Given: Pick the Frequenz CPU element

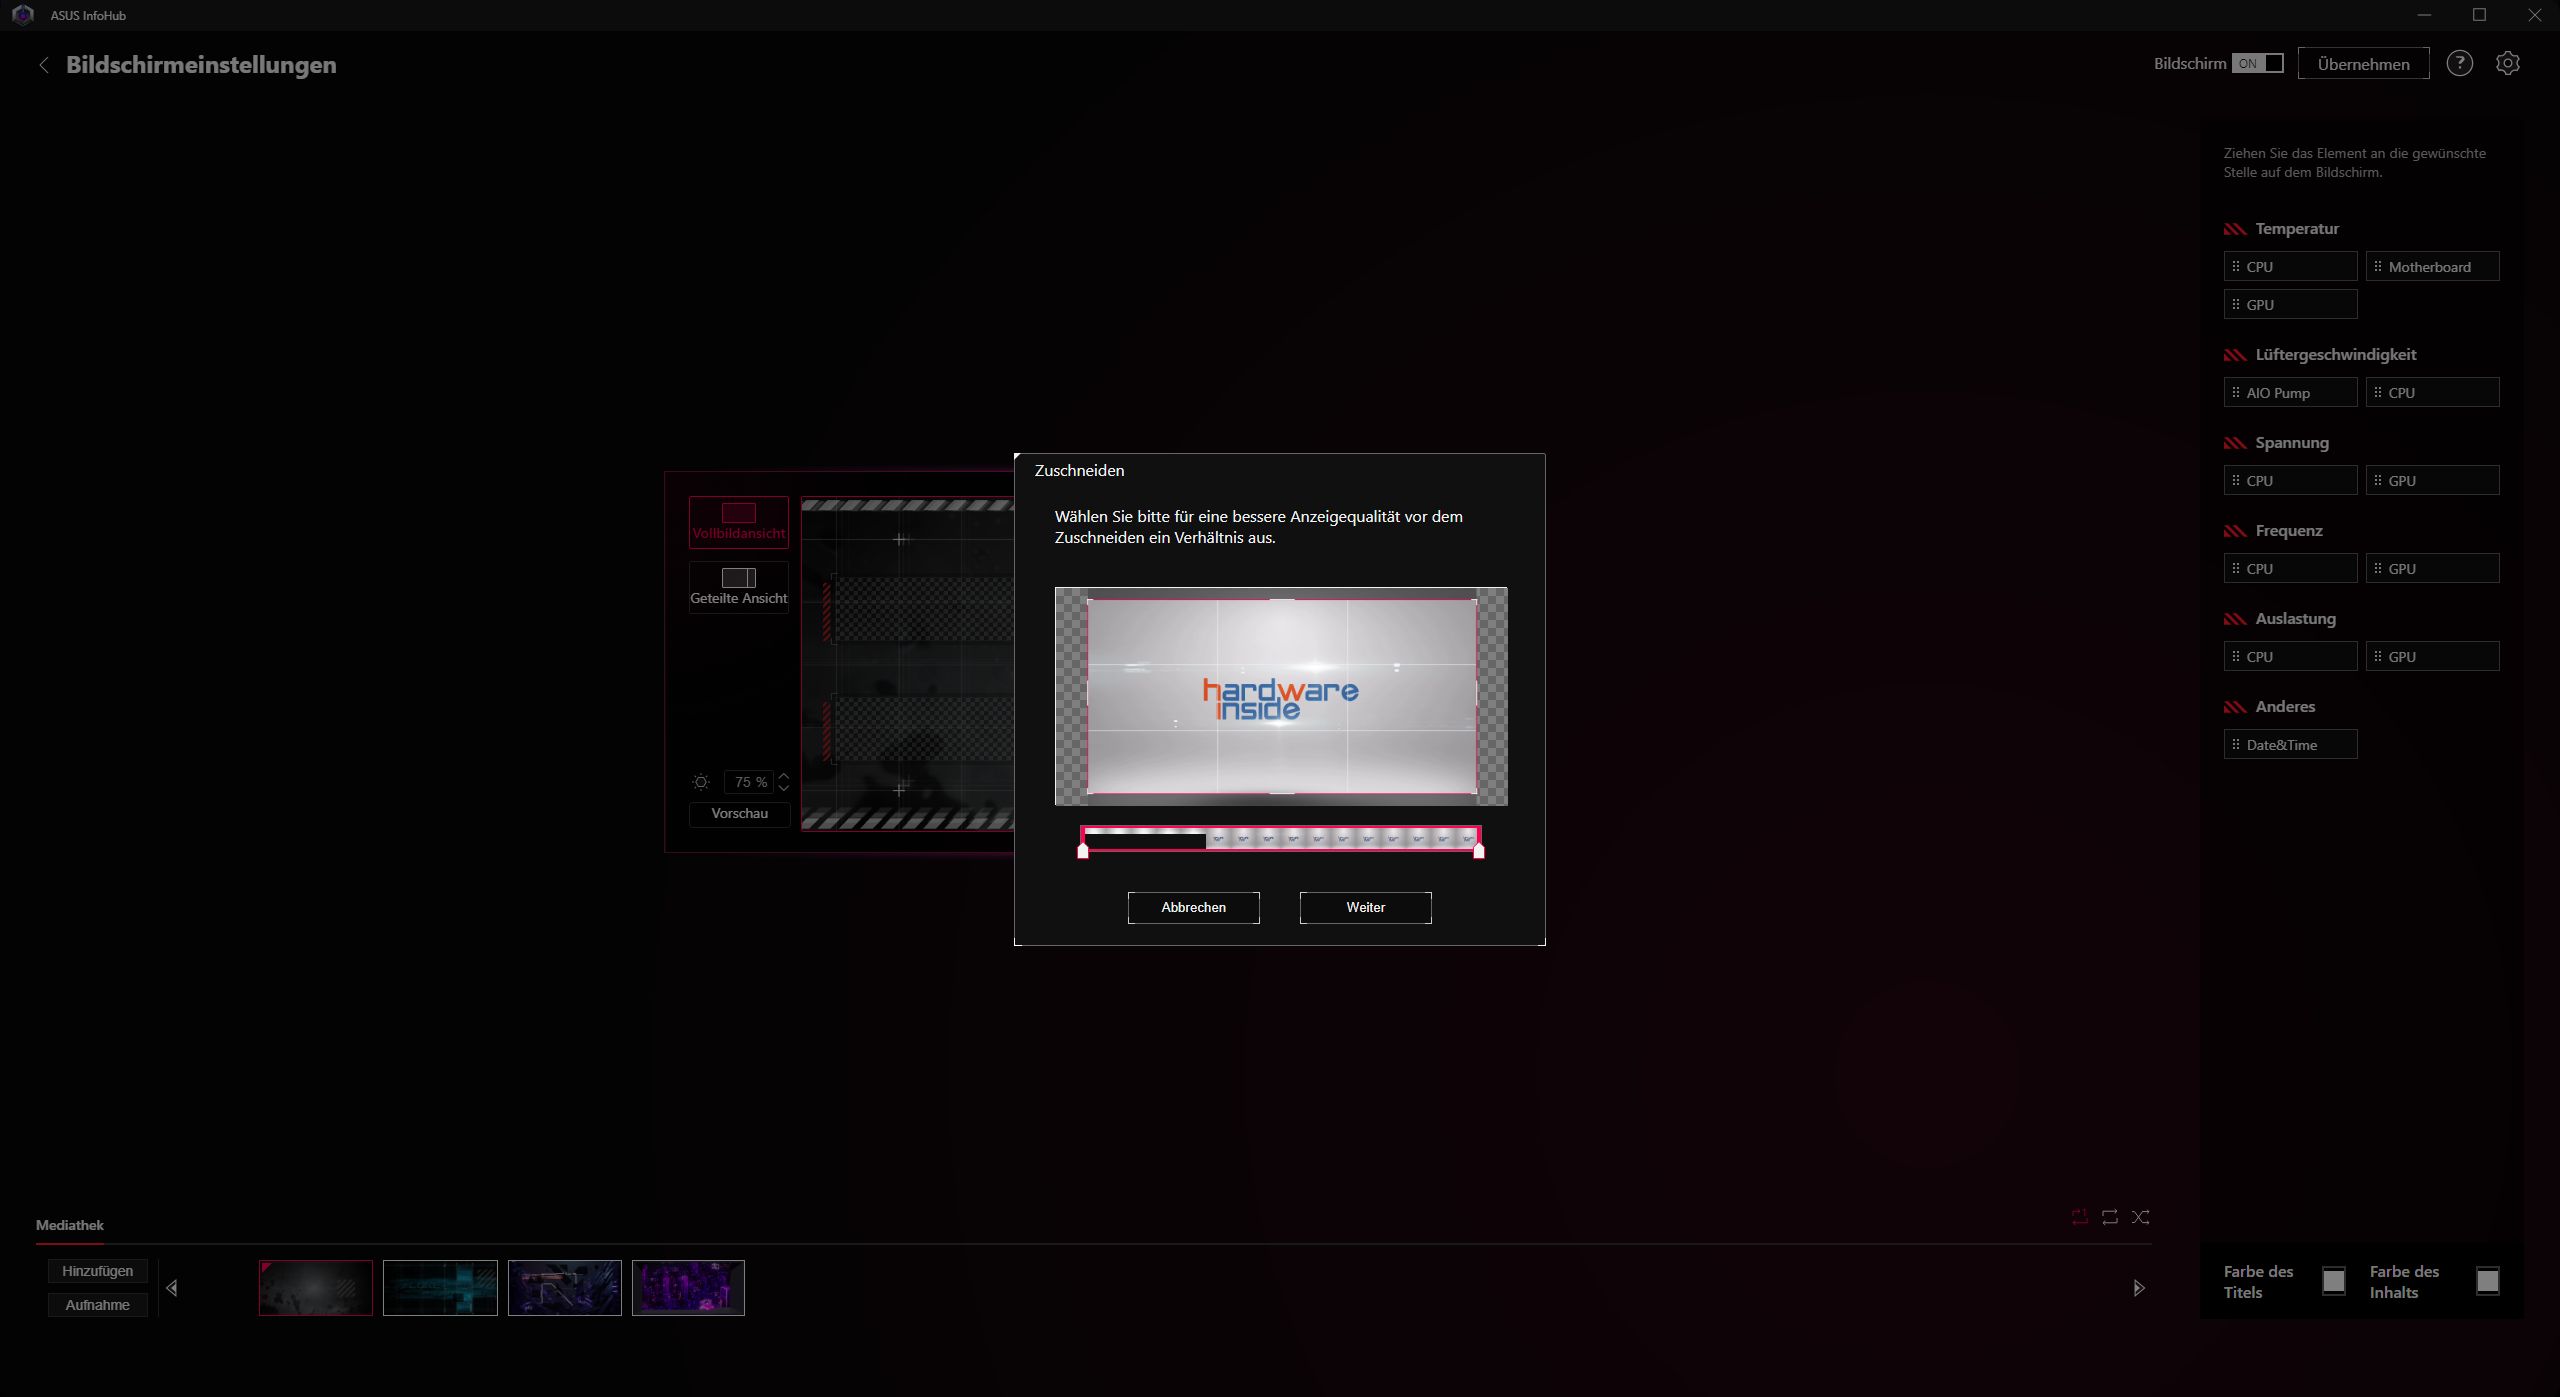Looking at the screenshot, I should coord(2290,569).
